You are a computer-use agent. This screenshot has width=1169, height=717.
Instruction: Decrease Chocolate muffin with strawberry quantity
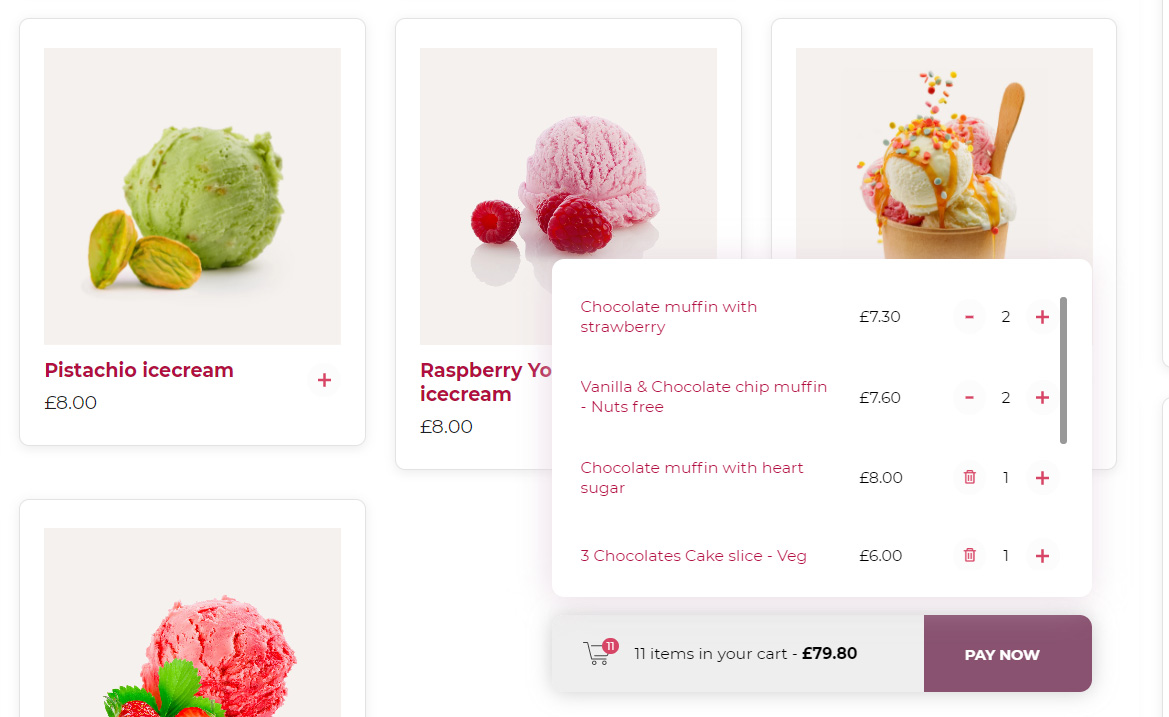point(969,318)
